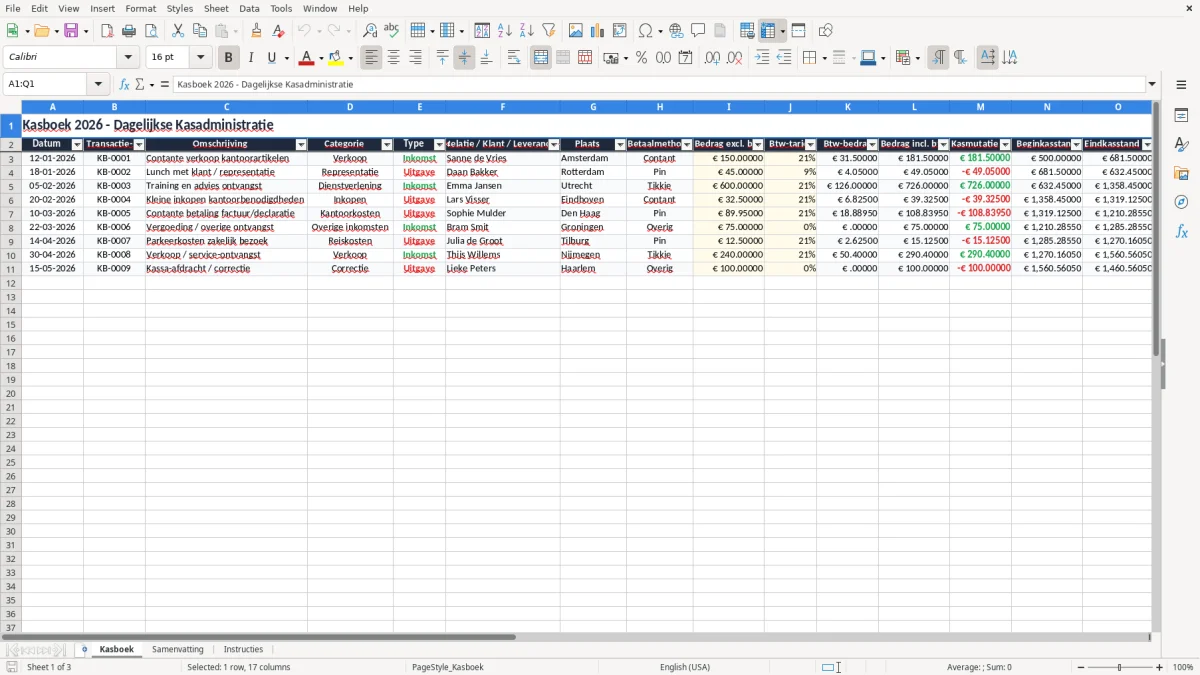Image resolution: width=1200 pixels, height=675 pixels.
Task: Clear direct formatting
Action: pyautogui.click(x=279, y=31)
